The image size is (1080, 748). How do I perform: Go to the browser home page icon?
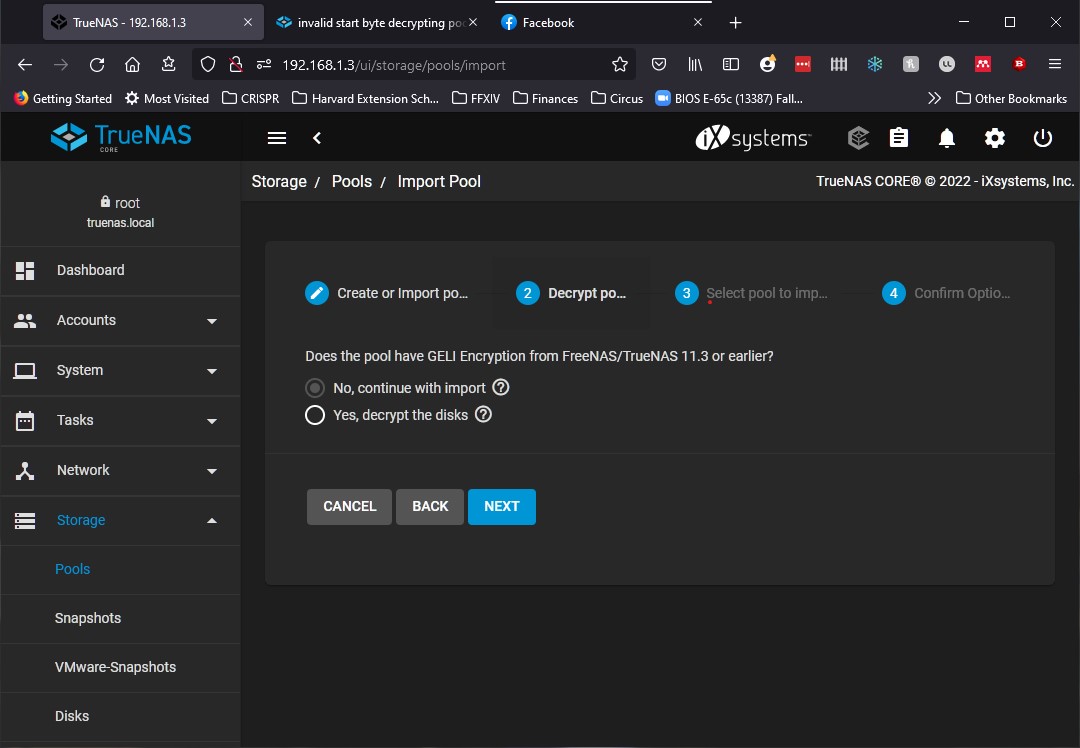point(132,65)
